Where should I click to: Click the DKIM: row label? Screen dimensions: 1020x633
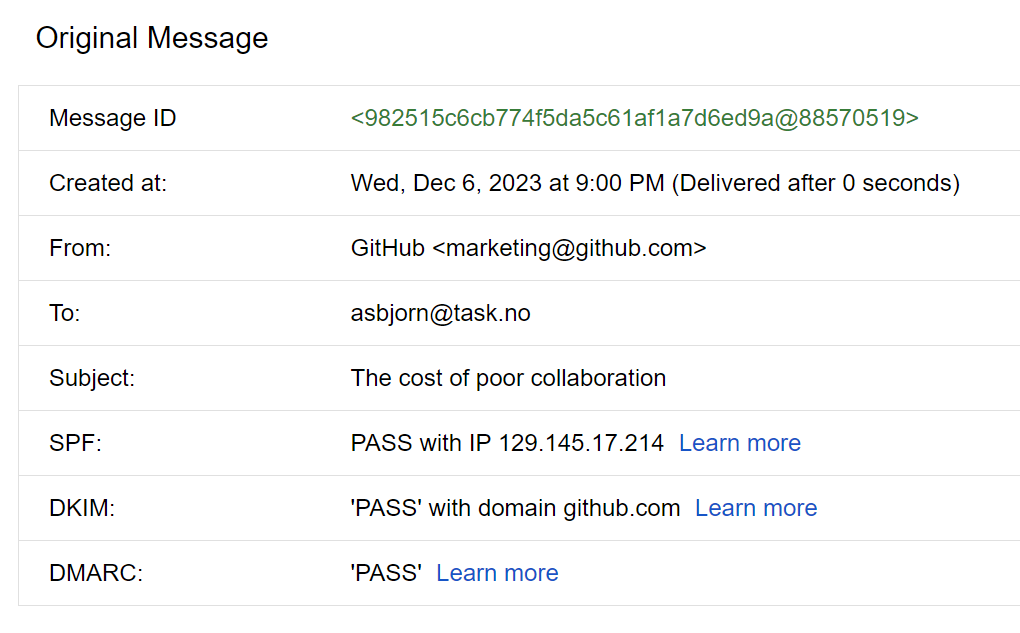pos(82,508)
